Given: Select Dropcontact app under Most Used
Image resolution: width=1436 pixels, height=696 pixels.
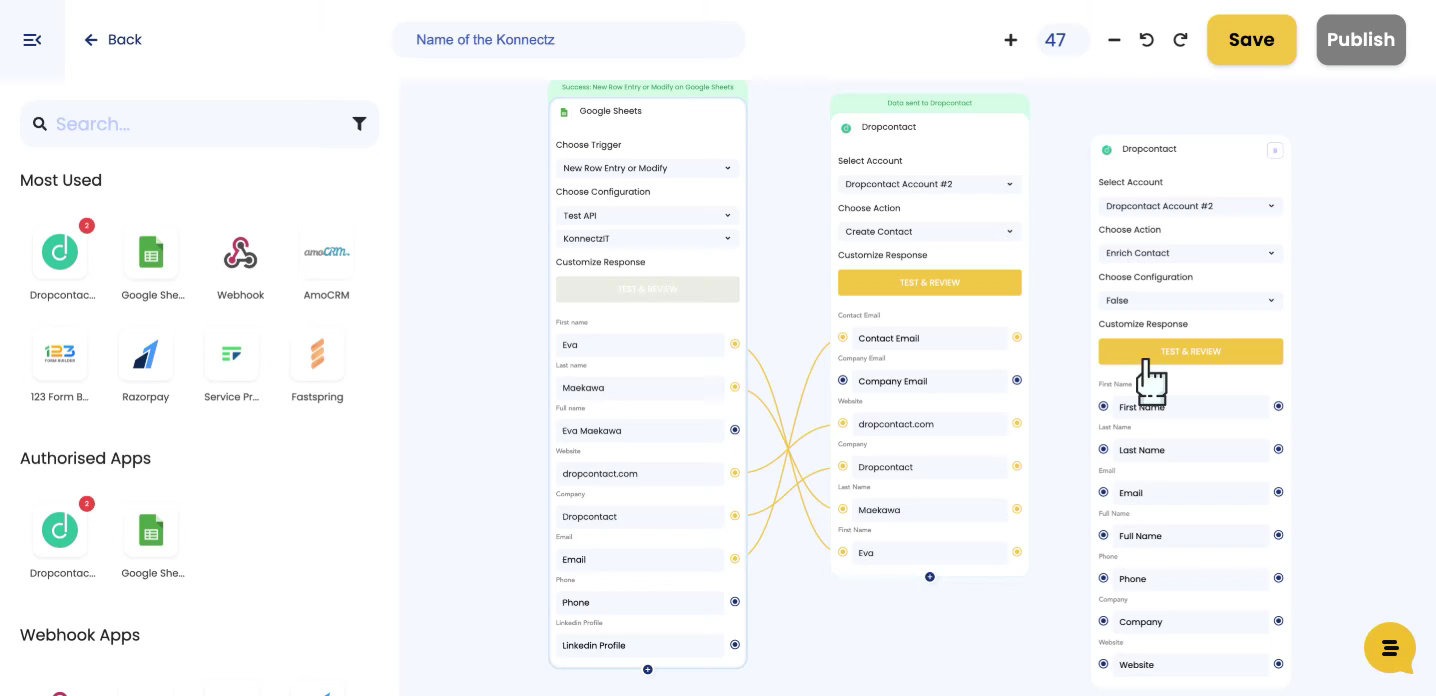Looking at the screenshot, I should coord(60,253).
